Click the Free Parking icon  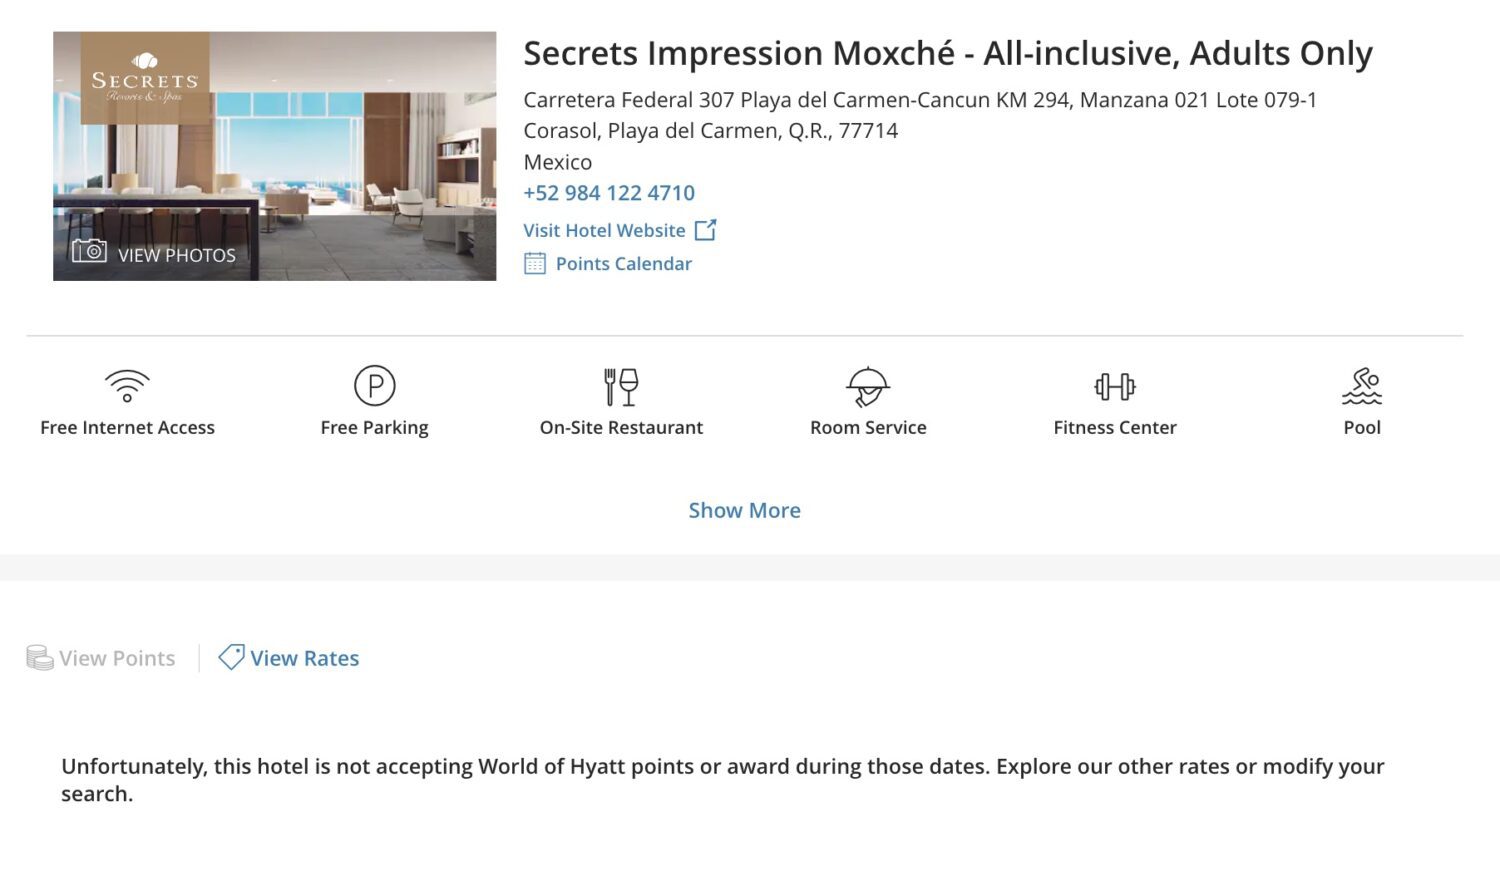374,385
